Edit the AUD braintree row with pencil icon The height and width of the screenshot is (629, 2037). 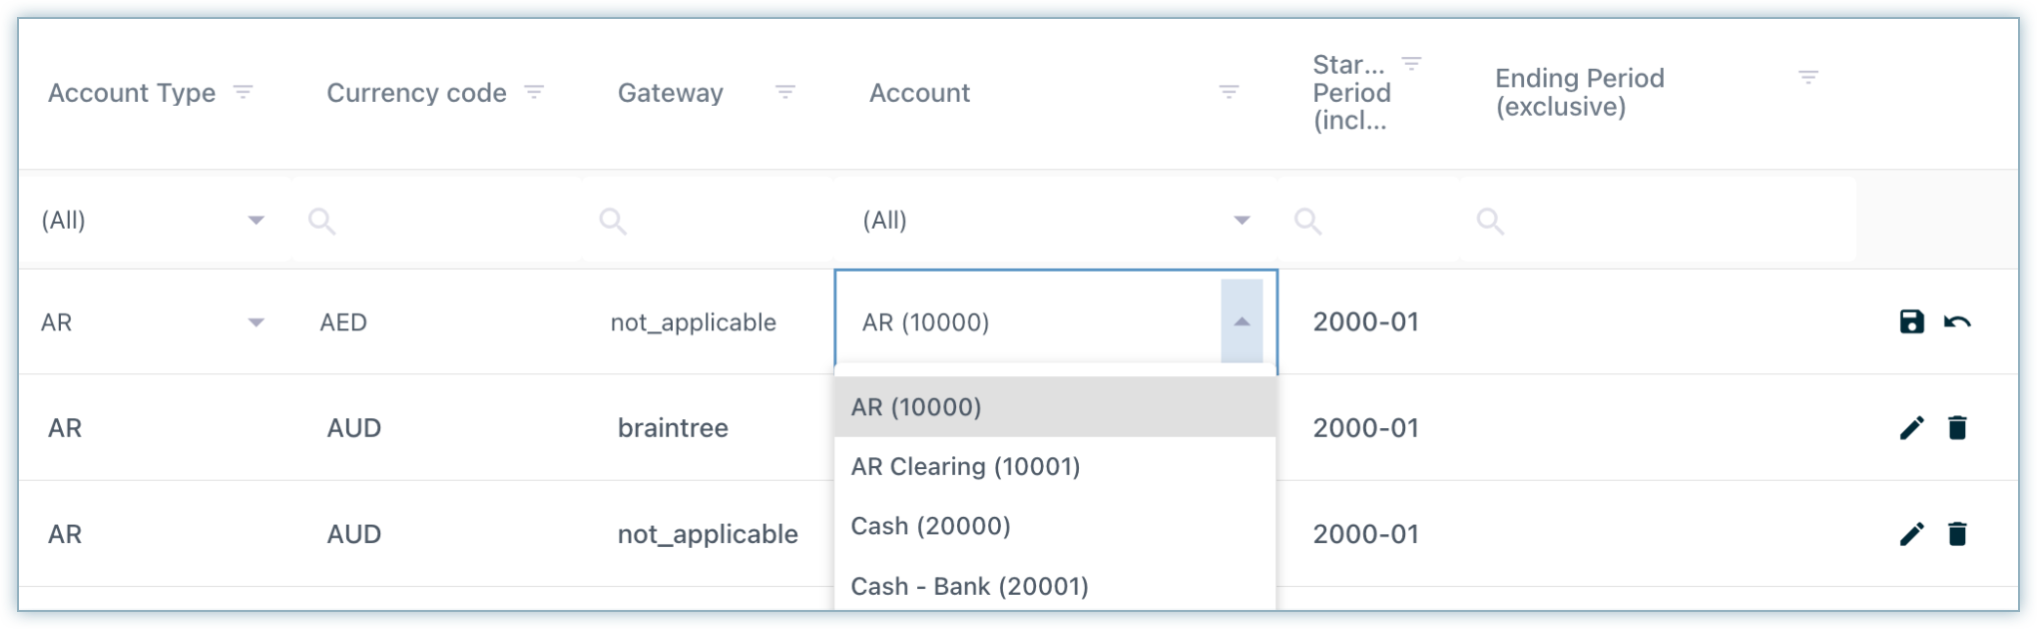click(1911, 428)
